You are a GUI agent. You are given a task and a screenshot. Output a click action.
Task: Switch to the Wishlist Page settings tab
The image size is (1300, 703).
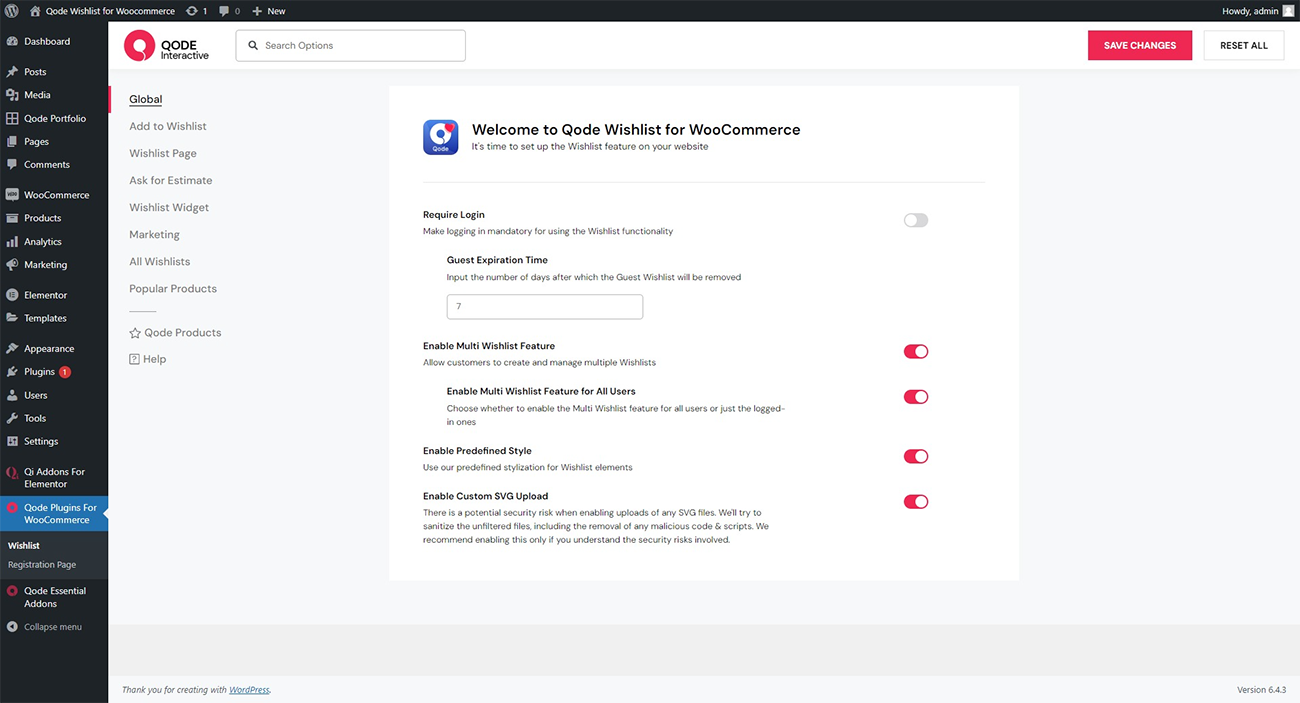[163, 154]
